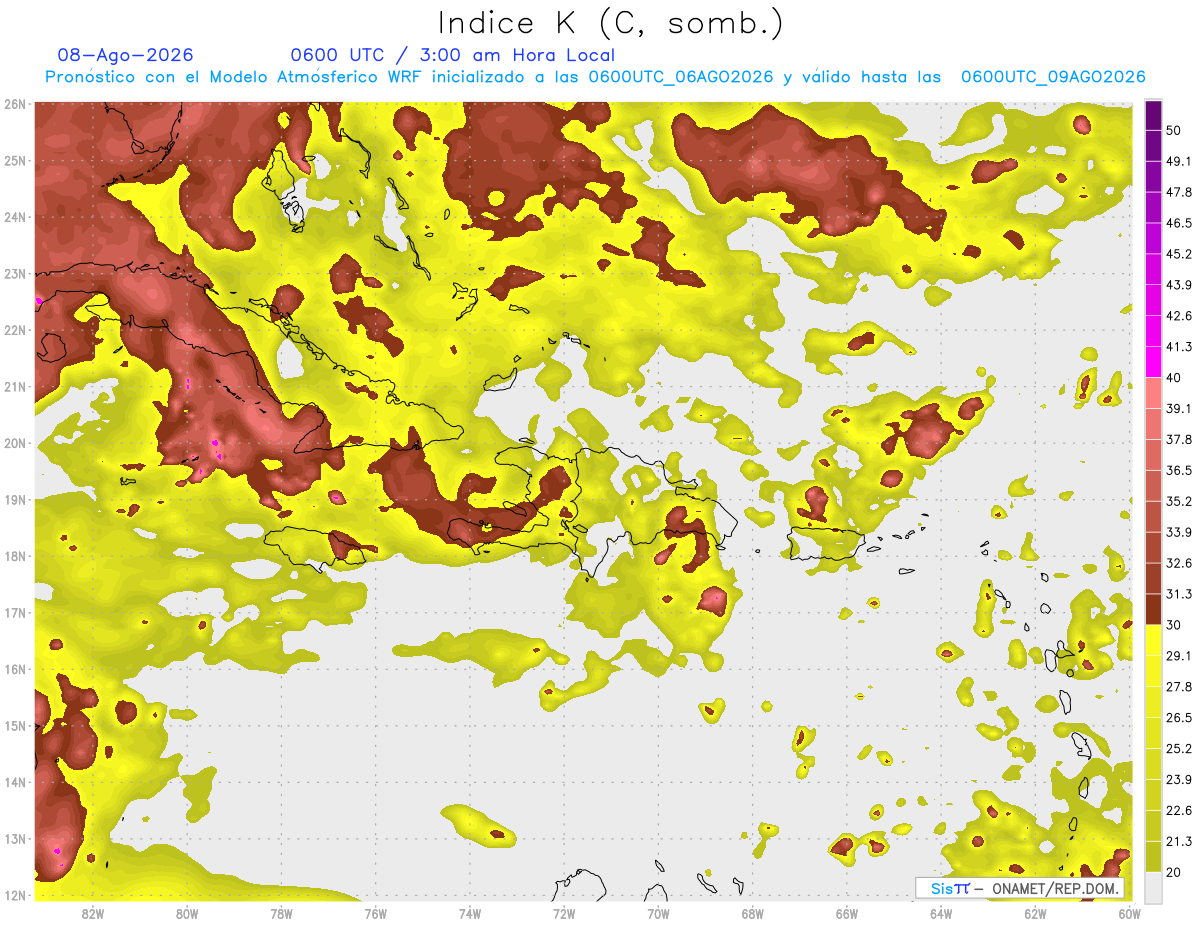Select the "13N" latitude label
The height and width of the screenshot is (927, 1200).
pos(15,839)
